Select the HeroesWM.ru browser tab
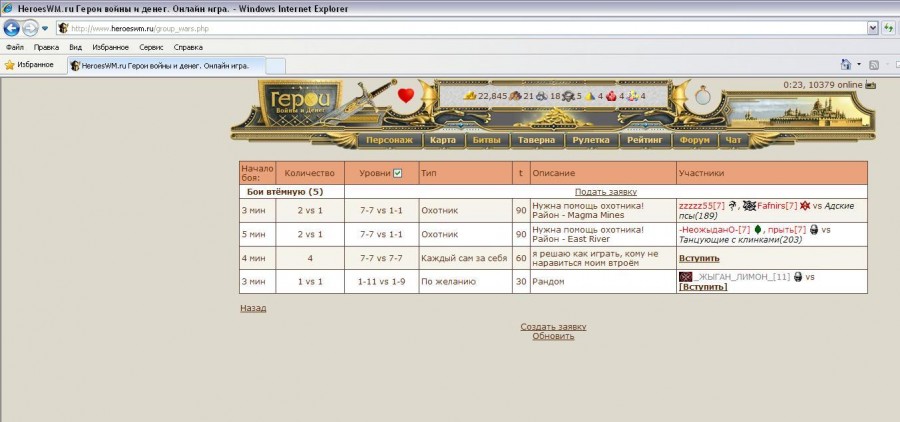This screenshot has width=900, height=422. (166, 65)
